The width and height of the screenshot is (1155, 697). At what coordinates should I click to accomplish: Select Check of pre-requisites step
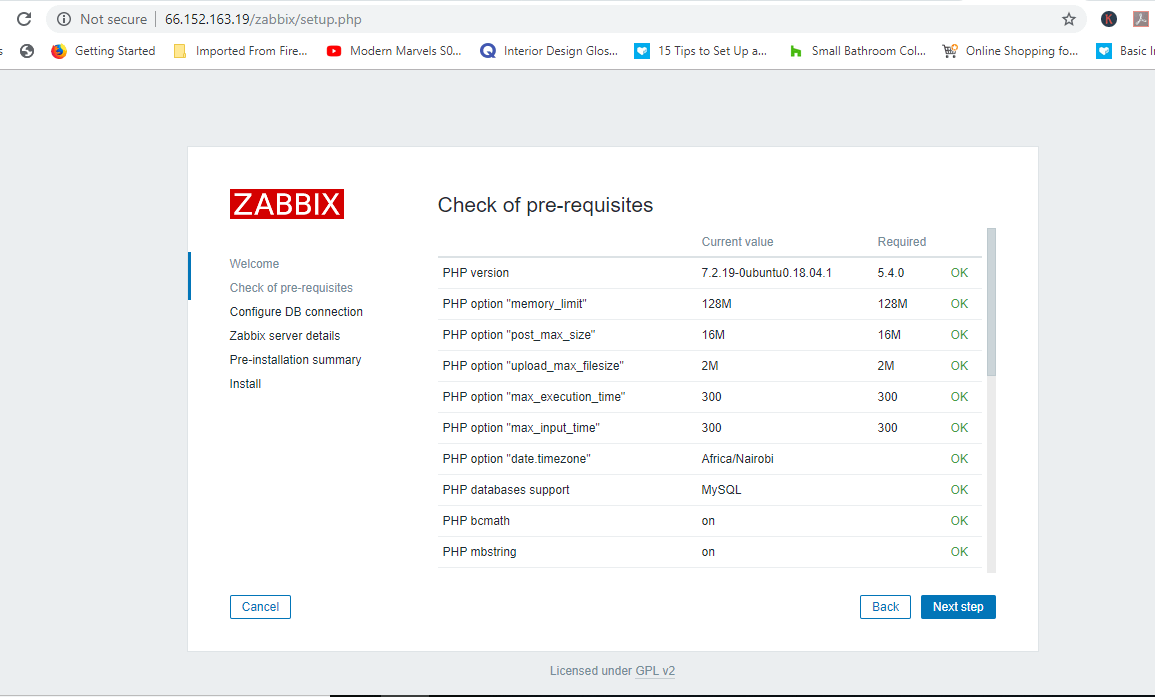tap(291, 288)
